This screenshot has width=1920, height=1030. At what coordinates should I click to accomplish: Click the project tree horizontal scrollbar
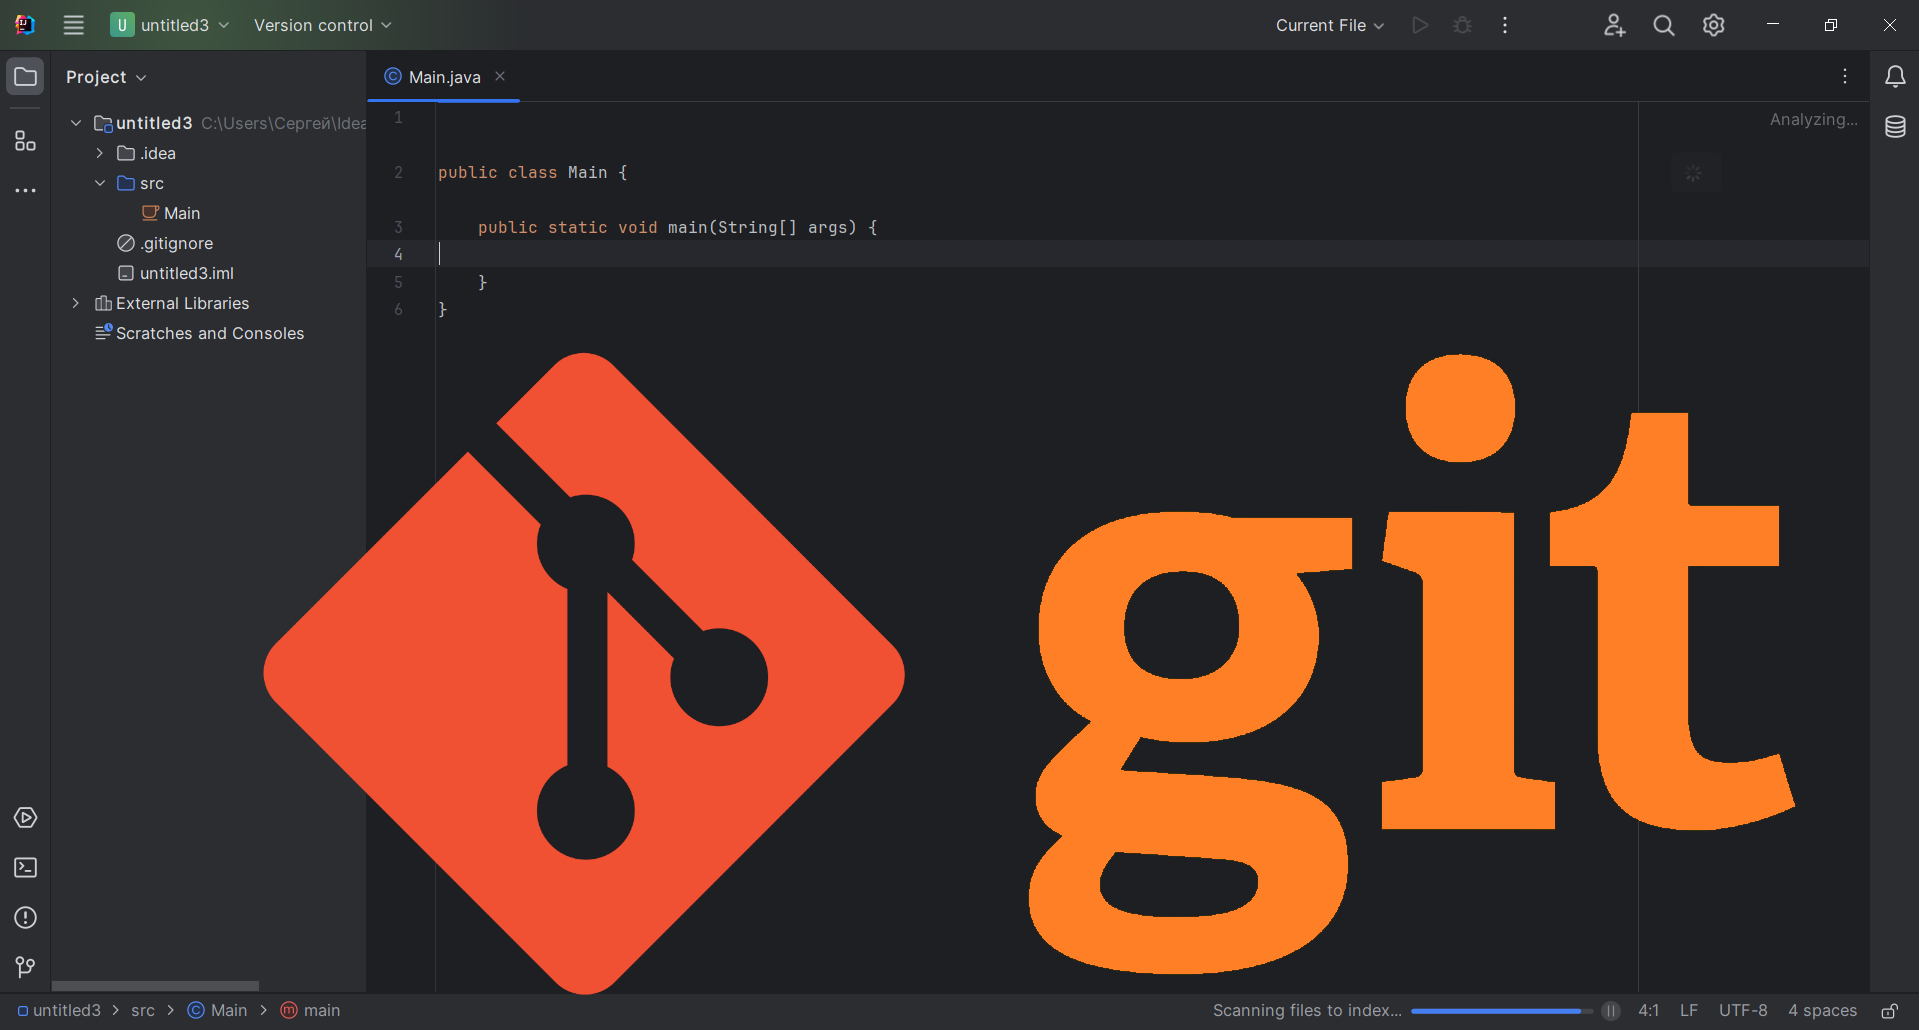pyautogui.click(x=155, y=985)
